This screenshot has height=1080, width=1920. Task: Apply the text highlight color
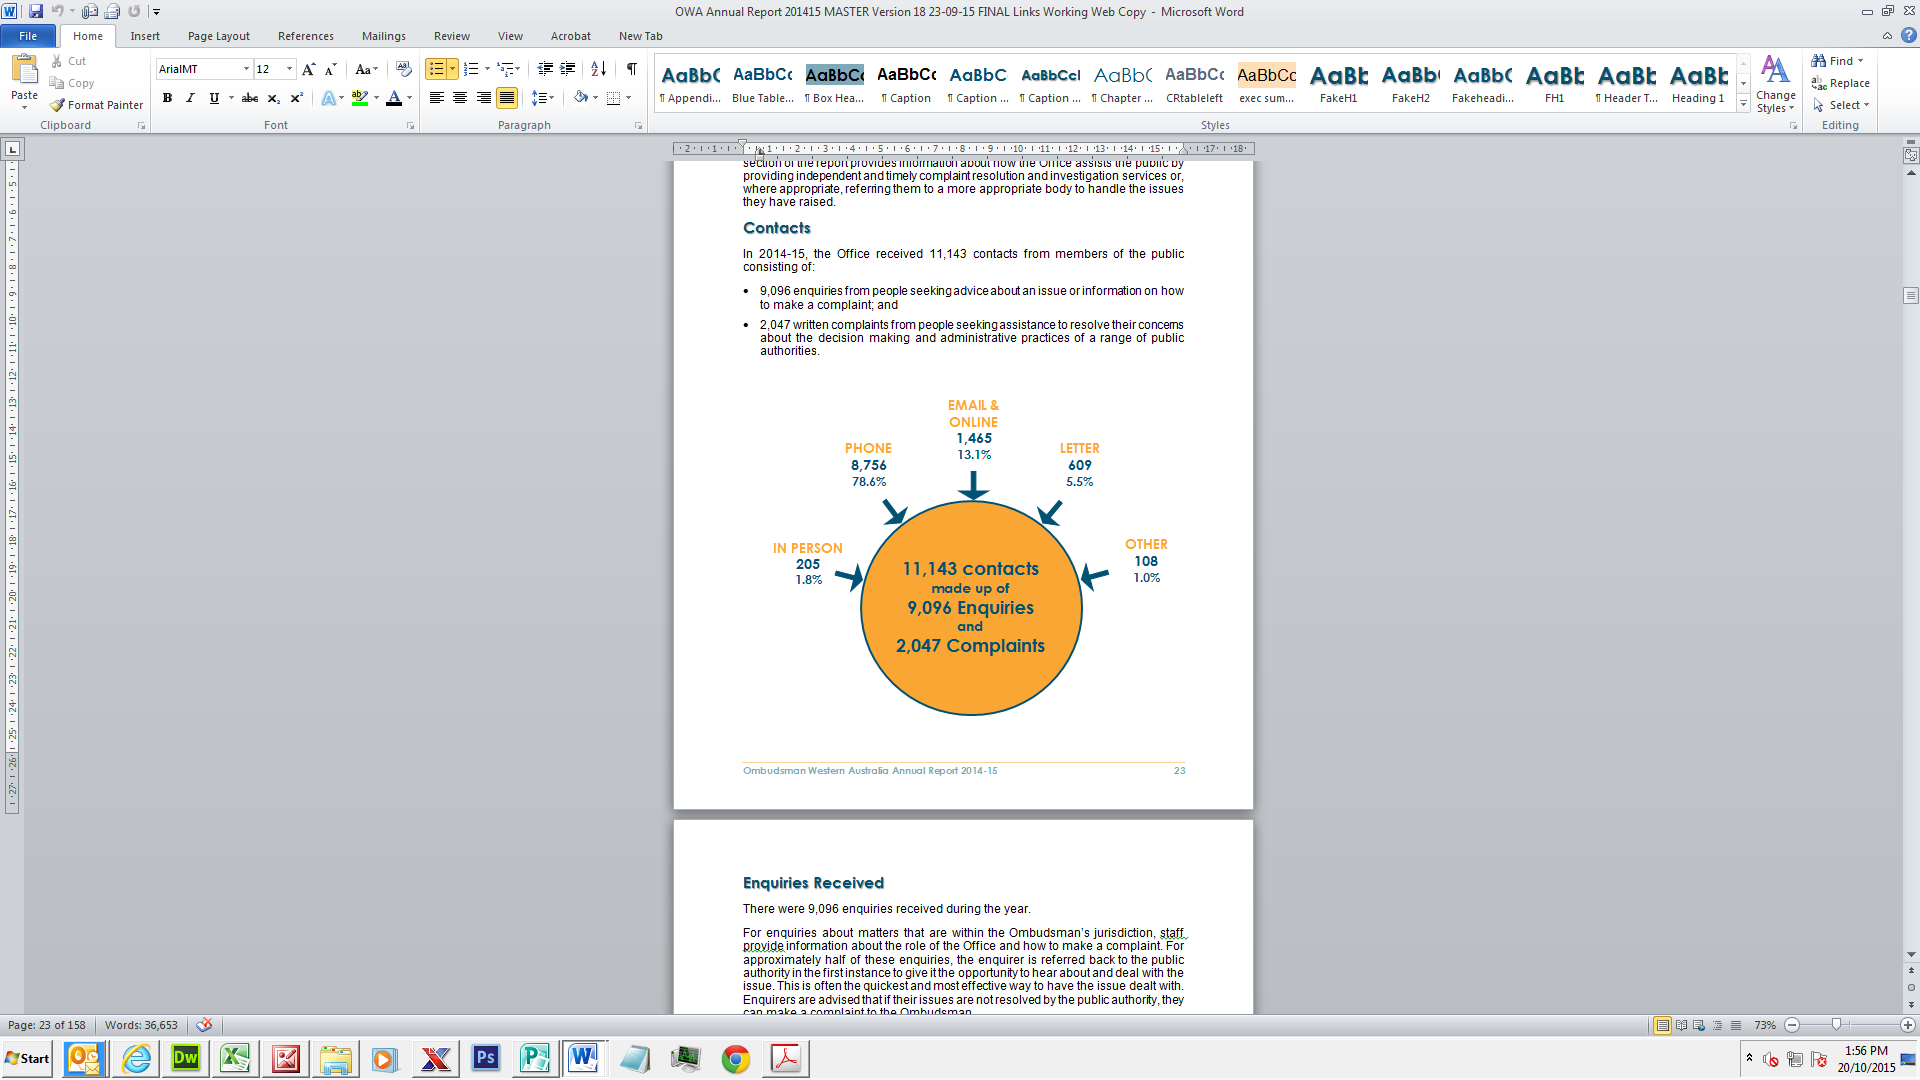[x=360, y=98]
